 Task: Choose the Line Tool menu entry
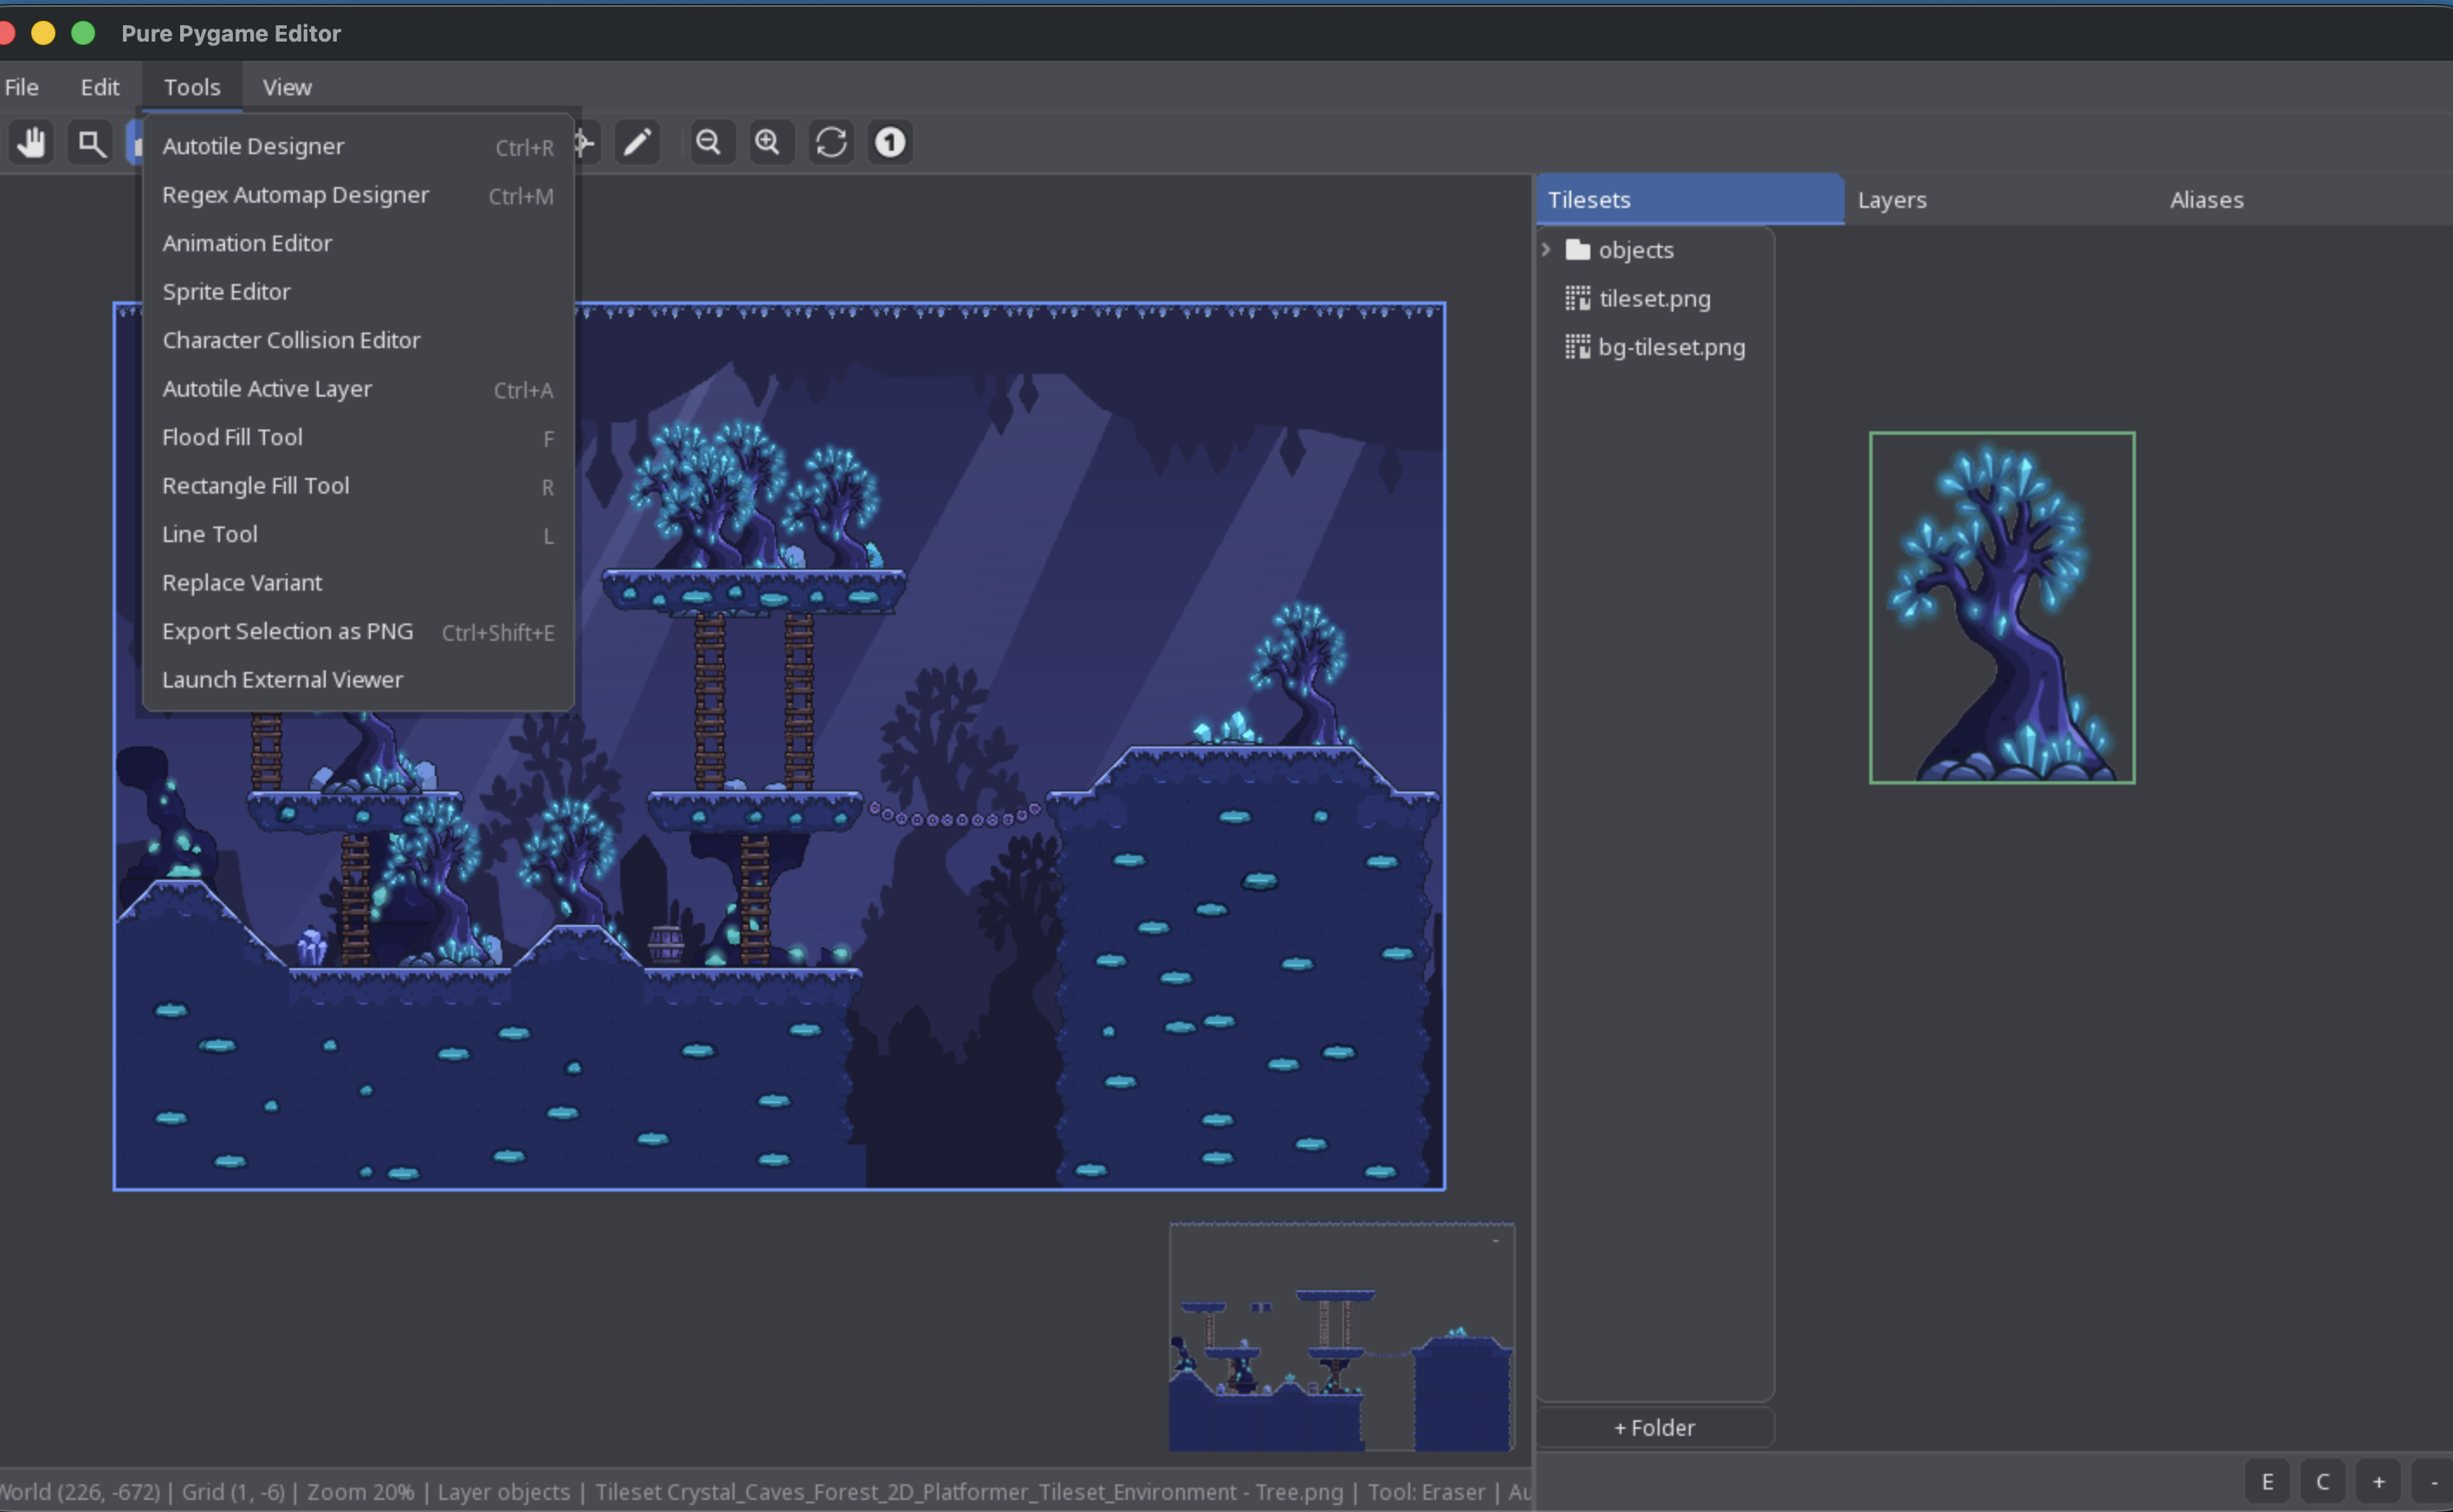point(358,534)
